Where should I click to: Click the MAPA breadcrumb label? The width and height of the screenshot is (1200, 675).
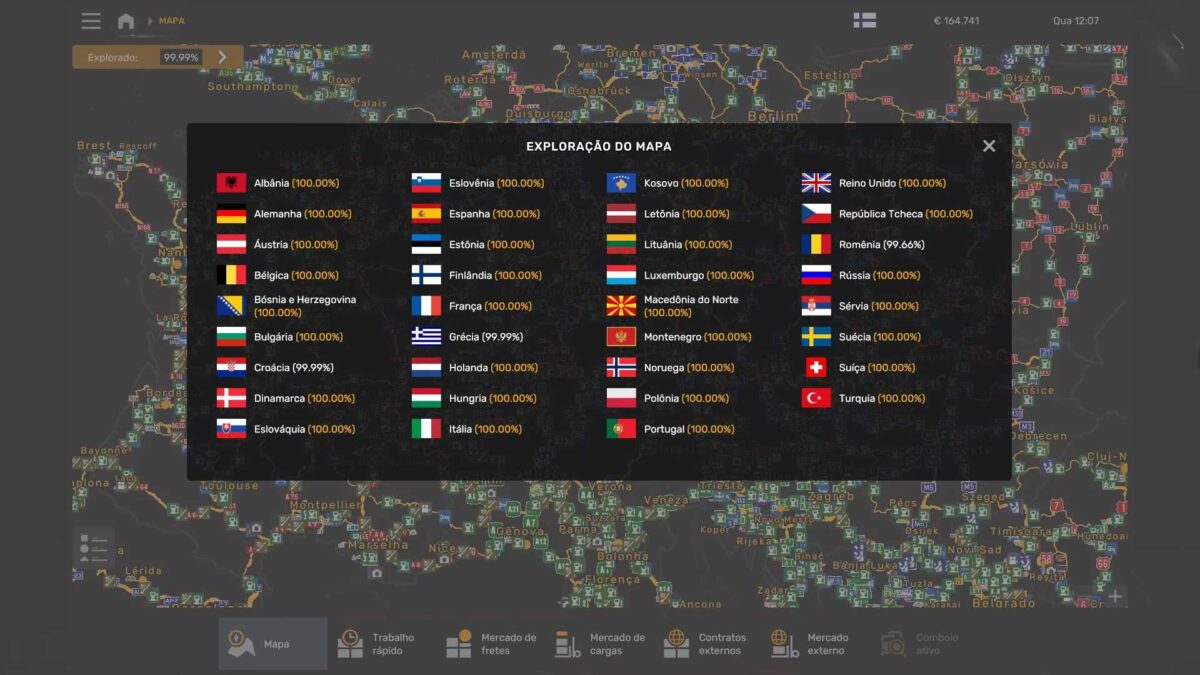(171, 21)
